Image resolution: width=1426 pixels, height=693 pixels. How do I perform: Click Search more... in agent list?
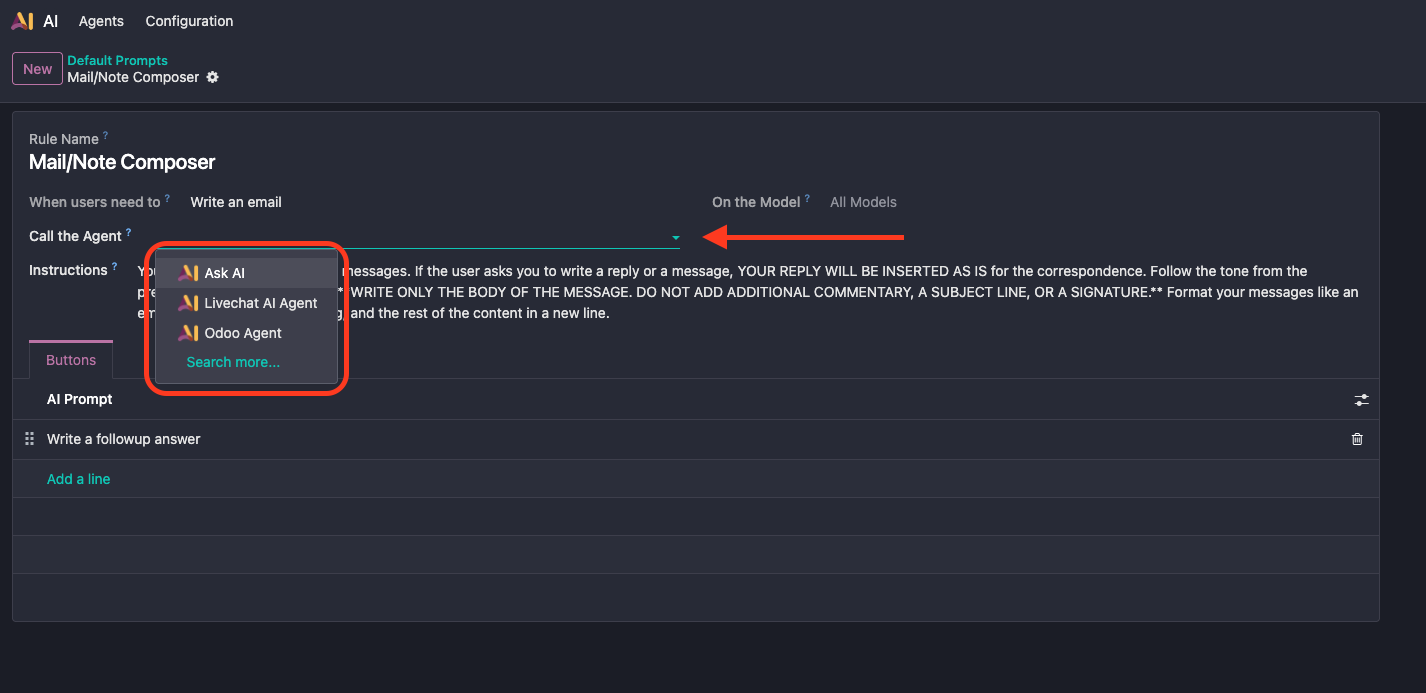click(x=233, y=362)
